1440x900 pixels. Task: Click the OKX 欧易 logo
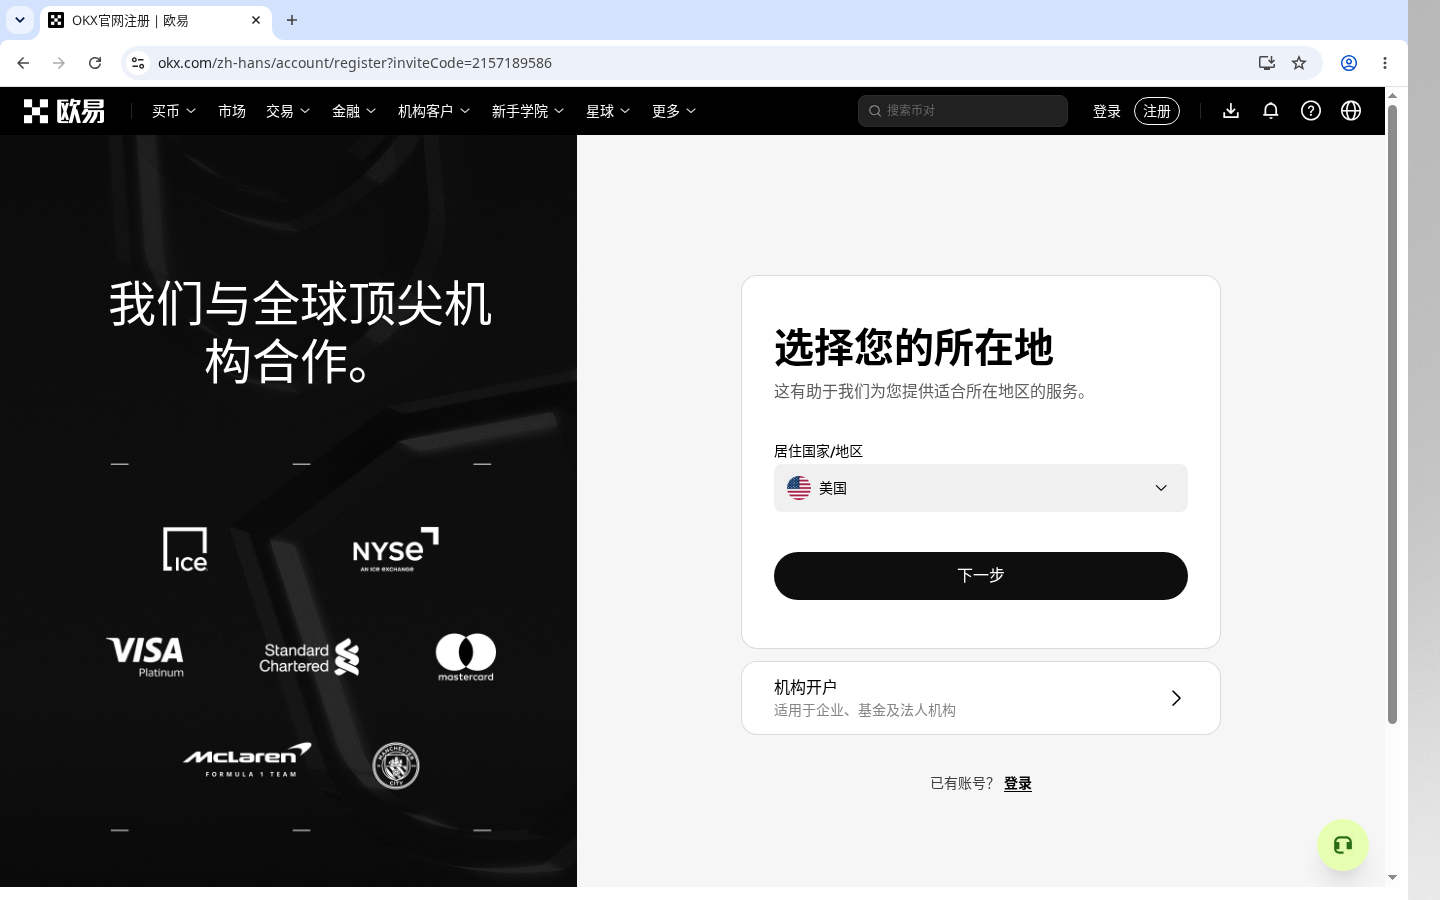pos(64,111)
